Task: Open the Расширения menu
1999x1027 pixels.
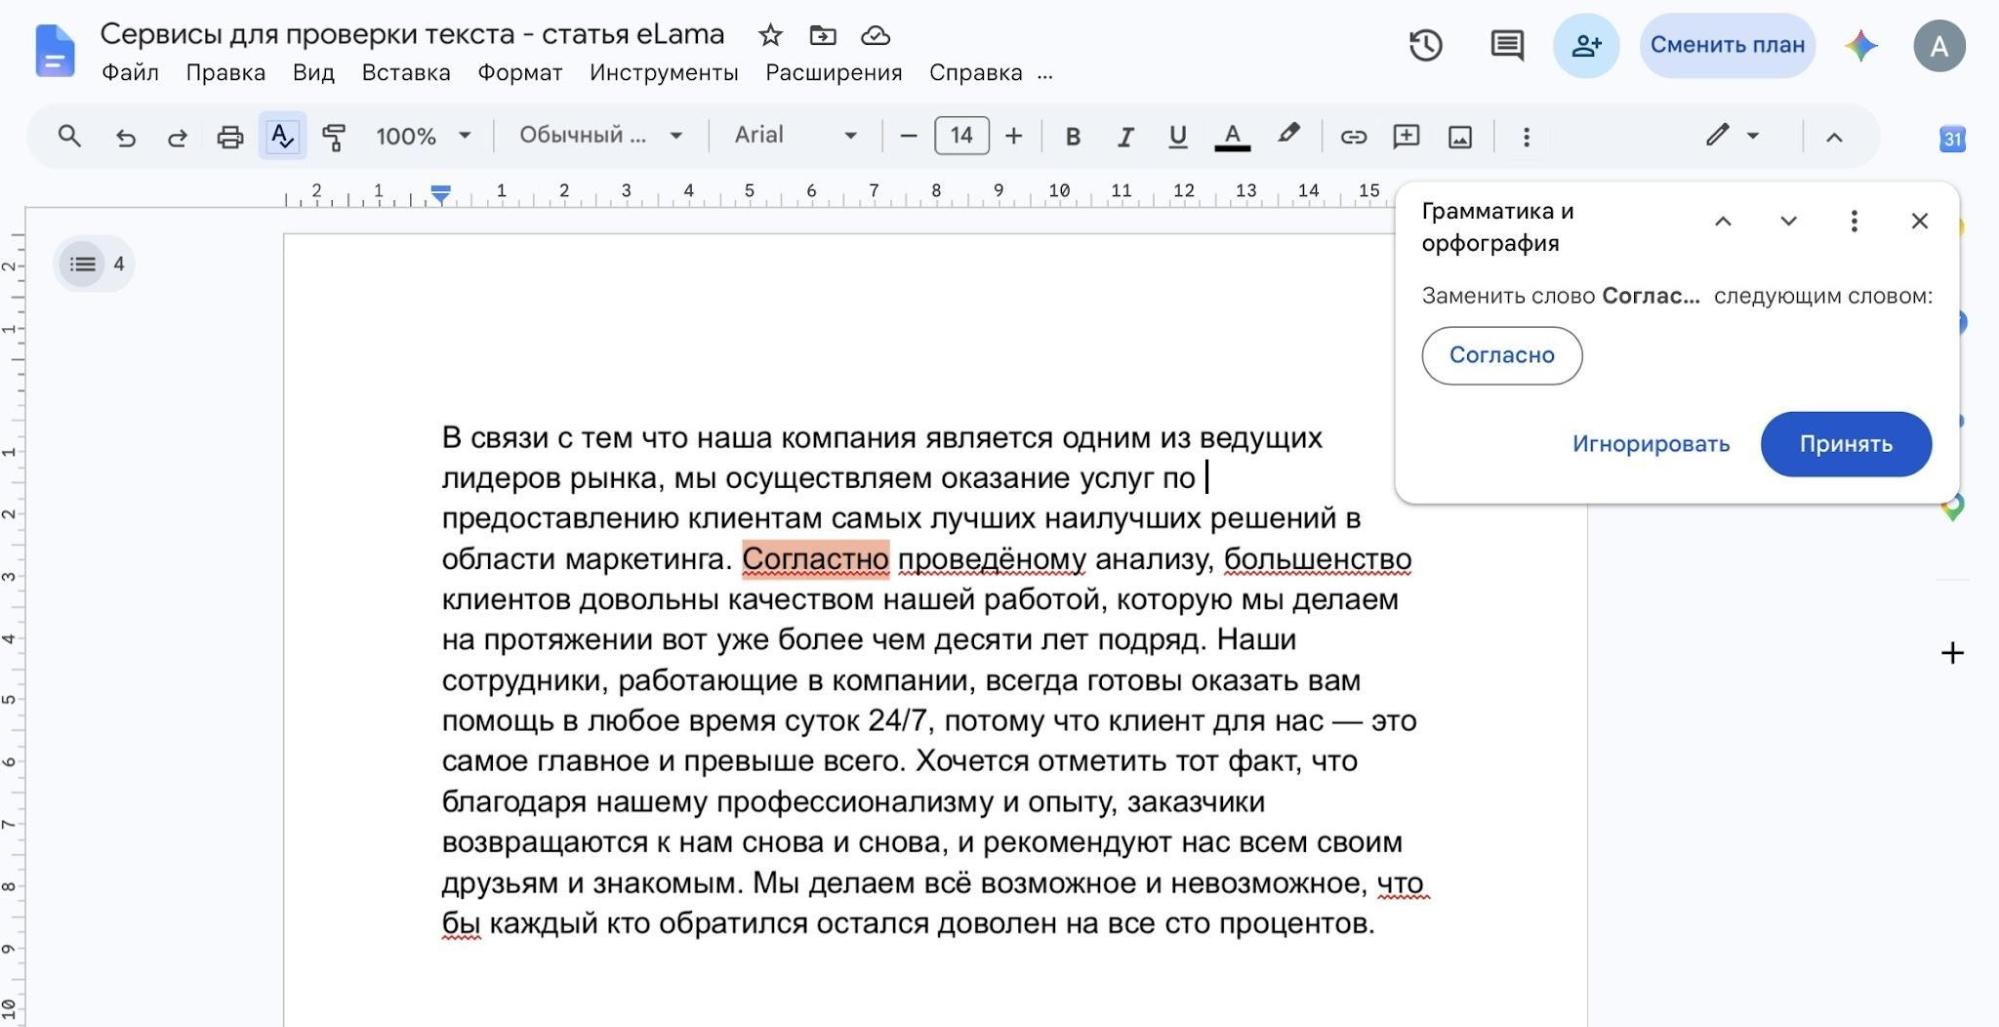Action: coord(834,72)
